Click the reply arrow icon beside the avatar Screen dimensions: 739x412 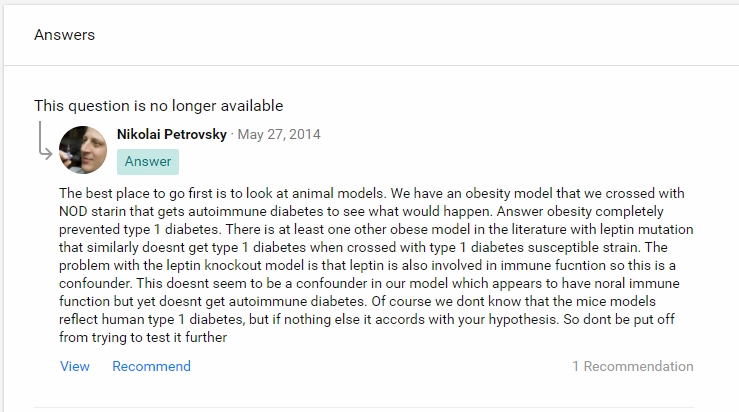[44, 141]
